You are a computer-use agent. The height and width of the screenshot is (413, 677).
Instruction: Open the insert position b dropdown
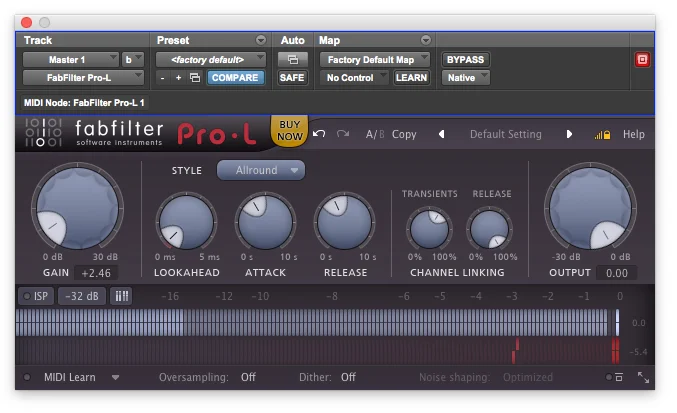coord(133,60)
